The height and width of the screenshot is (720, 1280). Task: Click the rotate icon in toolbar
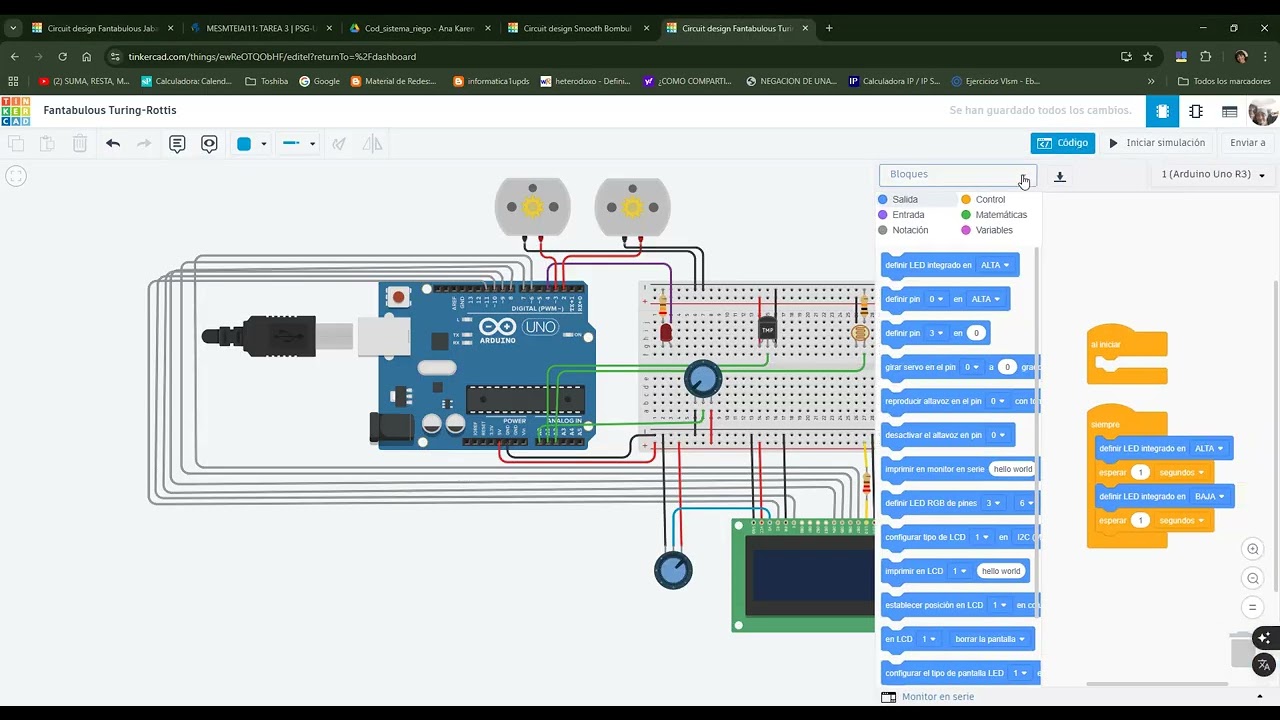[339, 144]
